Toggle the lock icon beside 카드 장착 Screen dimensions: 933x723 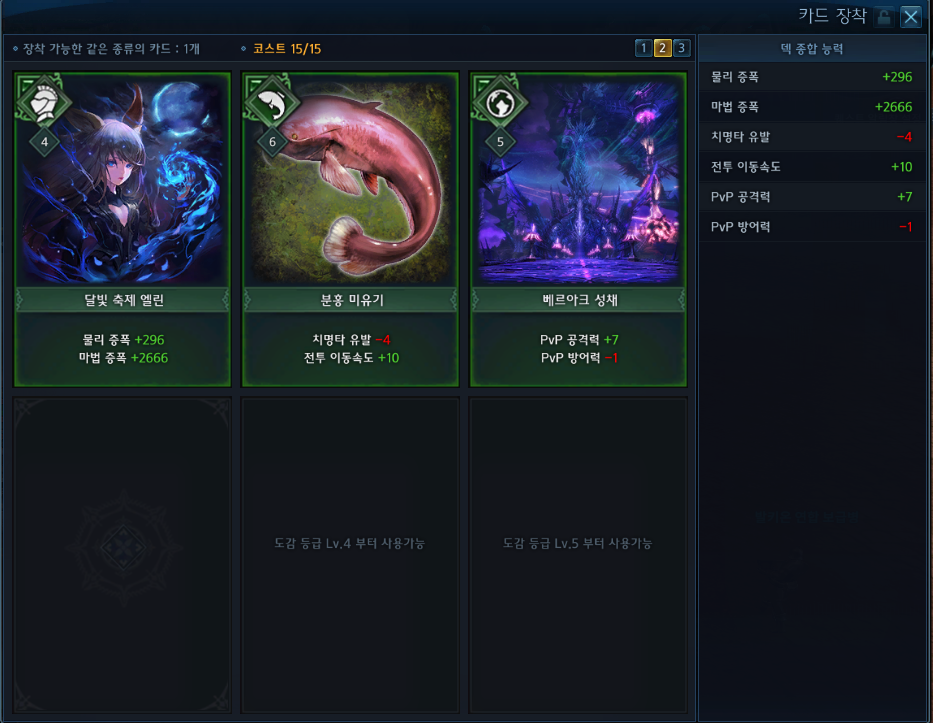[x=884, y=17]
